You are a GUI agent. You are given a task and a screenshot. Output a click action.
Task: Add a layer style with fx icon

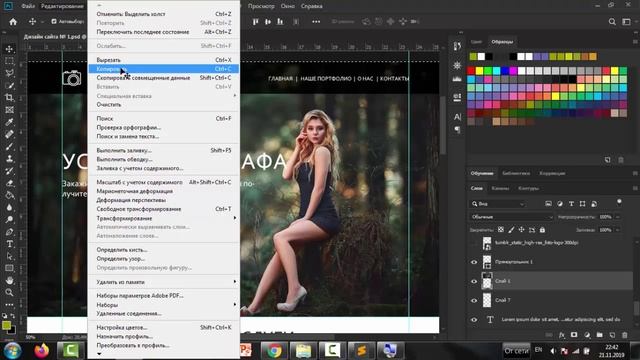pyautogui.click(x=562, y=335)
